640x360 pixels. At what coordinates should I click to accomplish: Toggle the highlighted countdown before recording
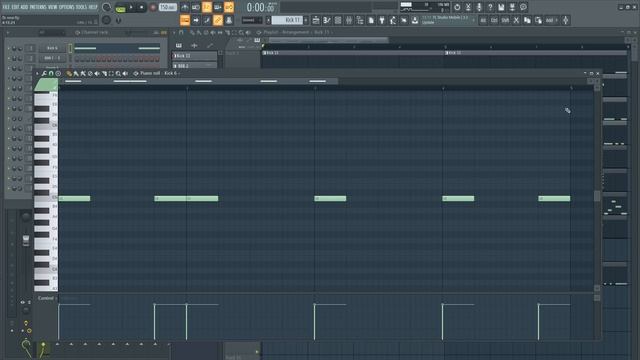pyautogui.click(x=207, y=7)
